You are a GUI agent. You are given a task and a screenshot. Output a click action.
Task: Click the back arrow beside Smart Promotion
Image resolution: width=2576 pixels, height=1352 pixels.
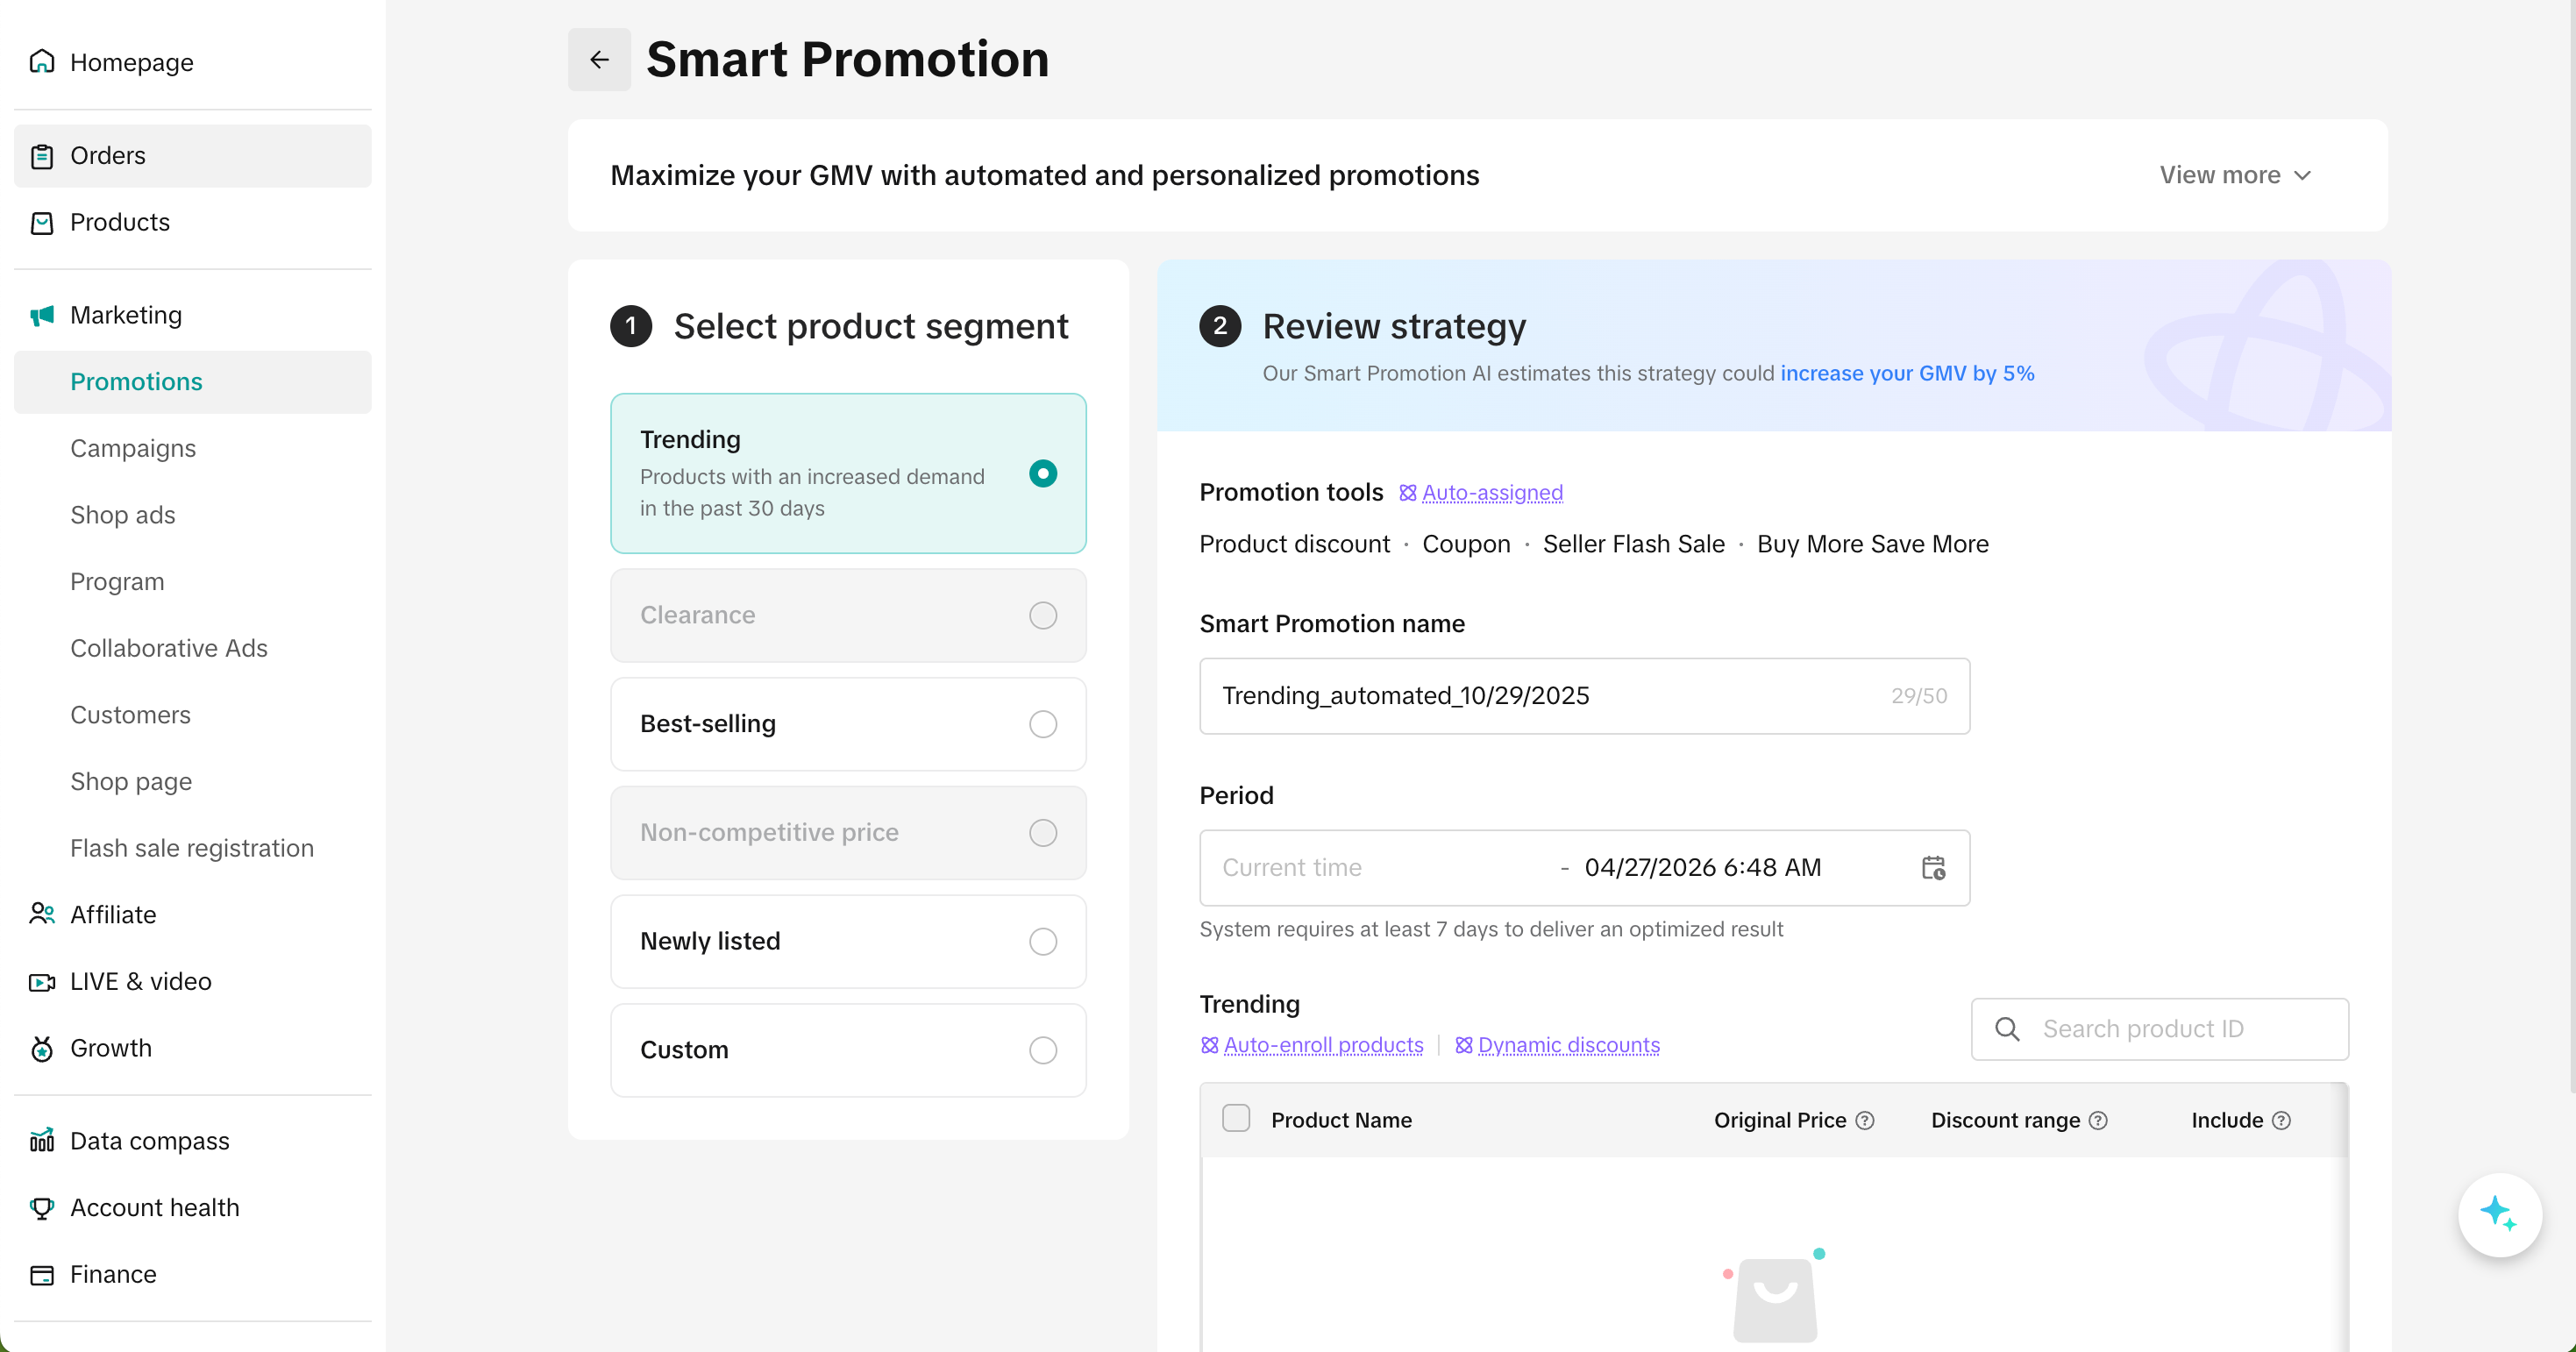point(599,60)
